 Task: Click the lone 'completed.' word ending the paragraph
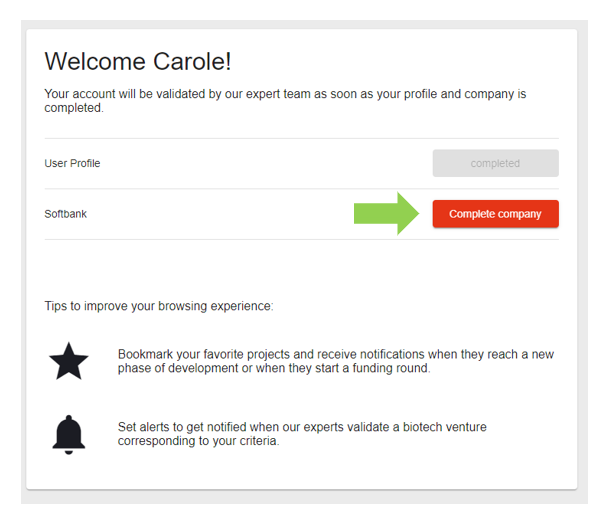point(74,108)
